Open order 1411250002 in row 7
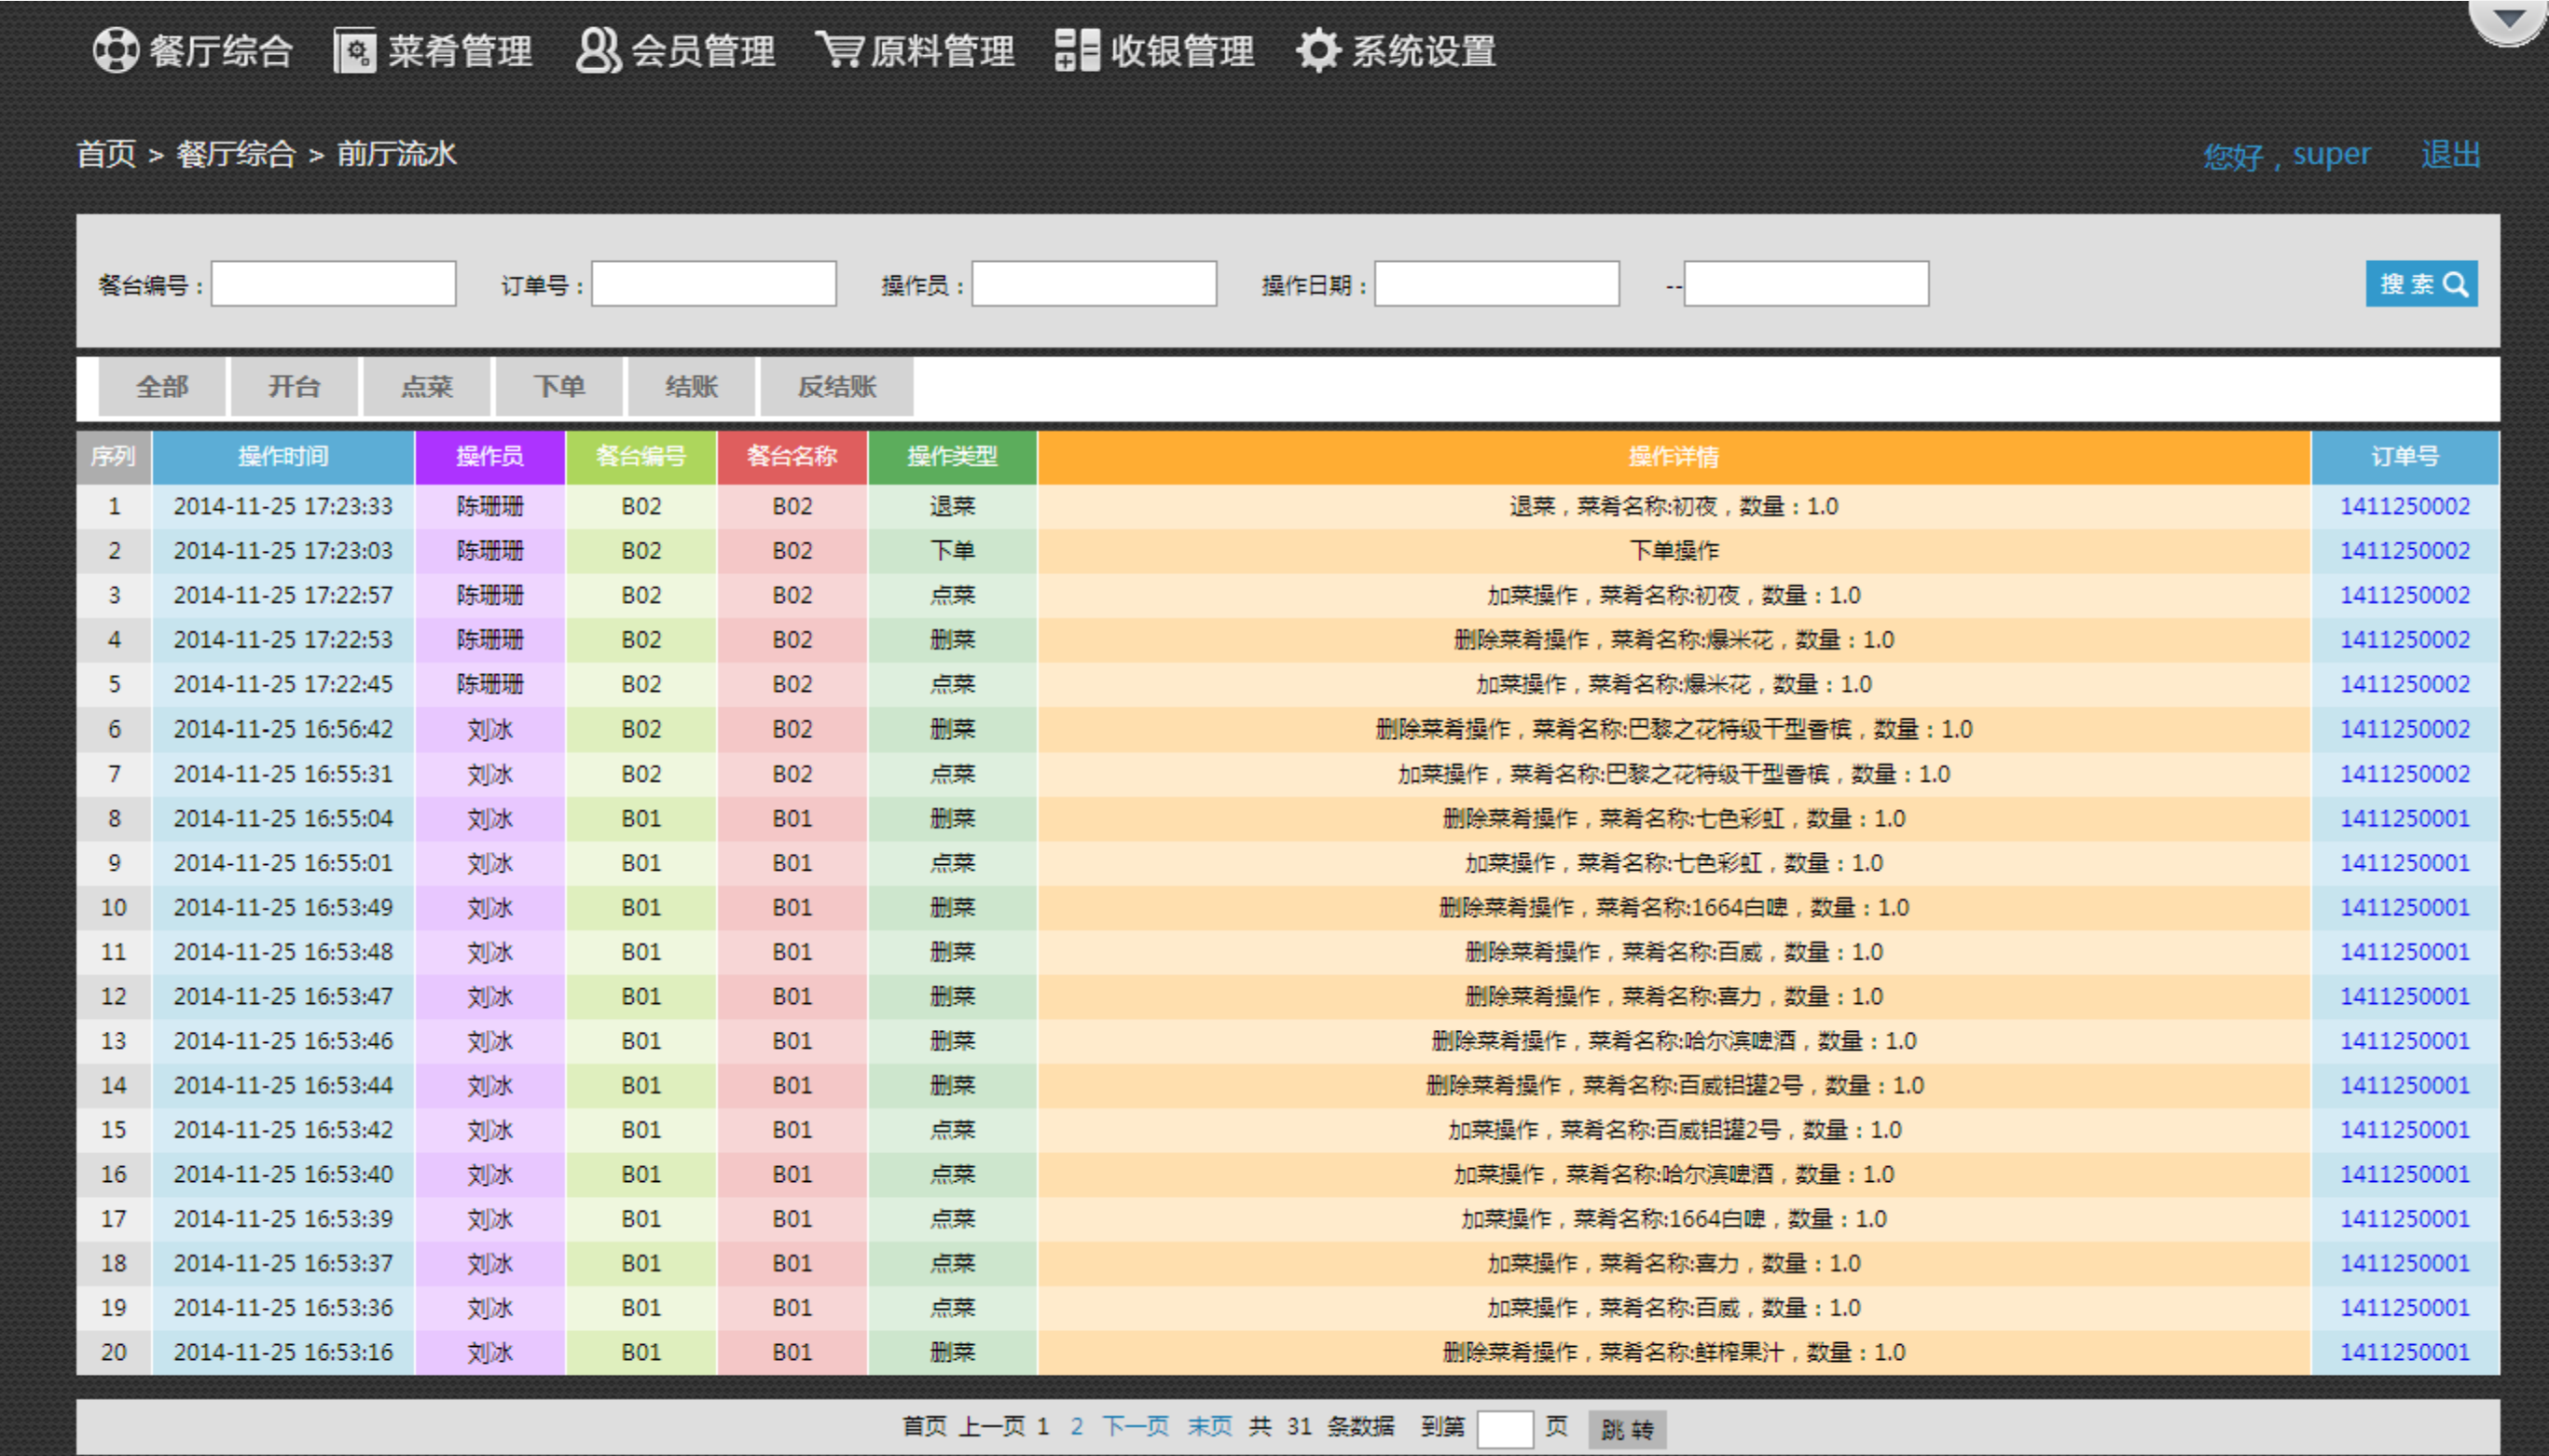Image resolution: width=2549 pixels, height=1456 pixels. (x=2405, y=774)
